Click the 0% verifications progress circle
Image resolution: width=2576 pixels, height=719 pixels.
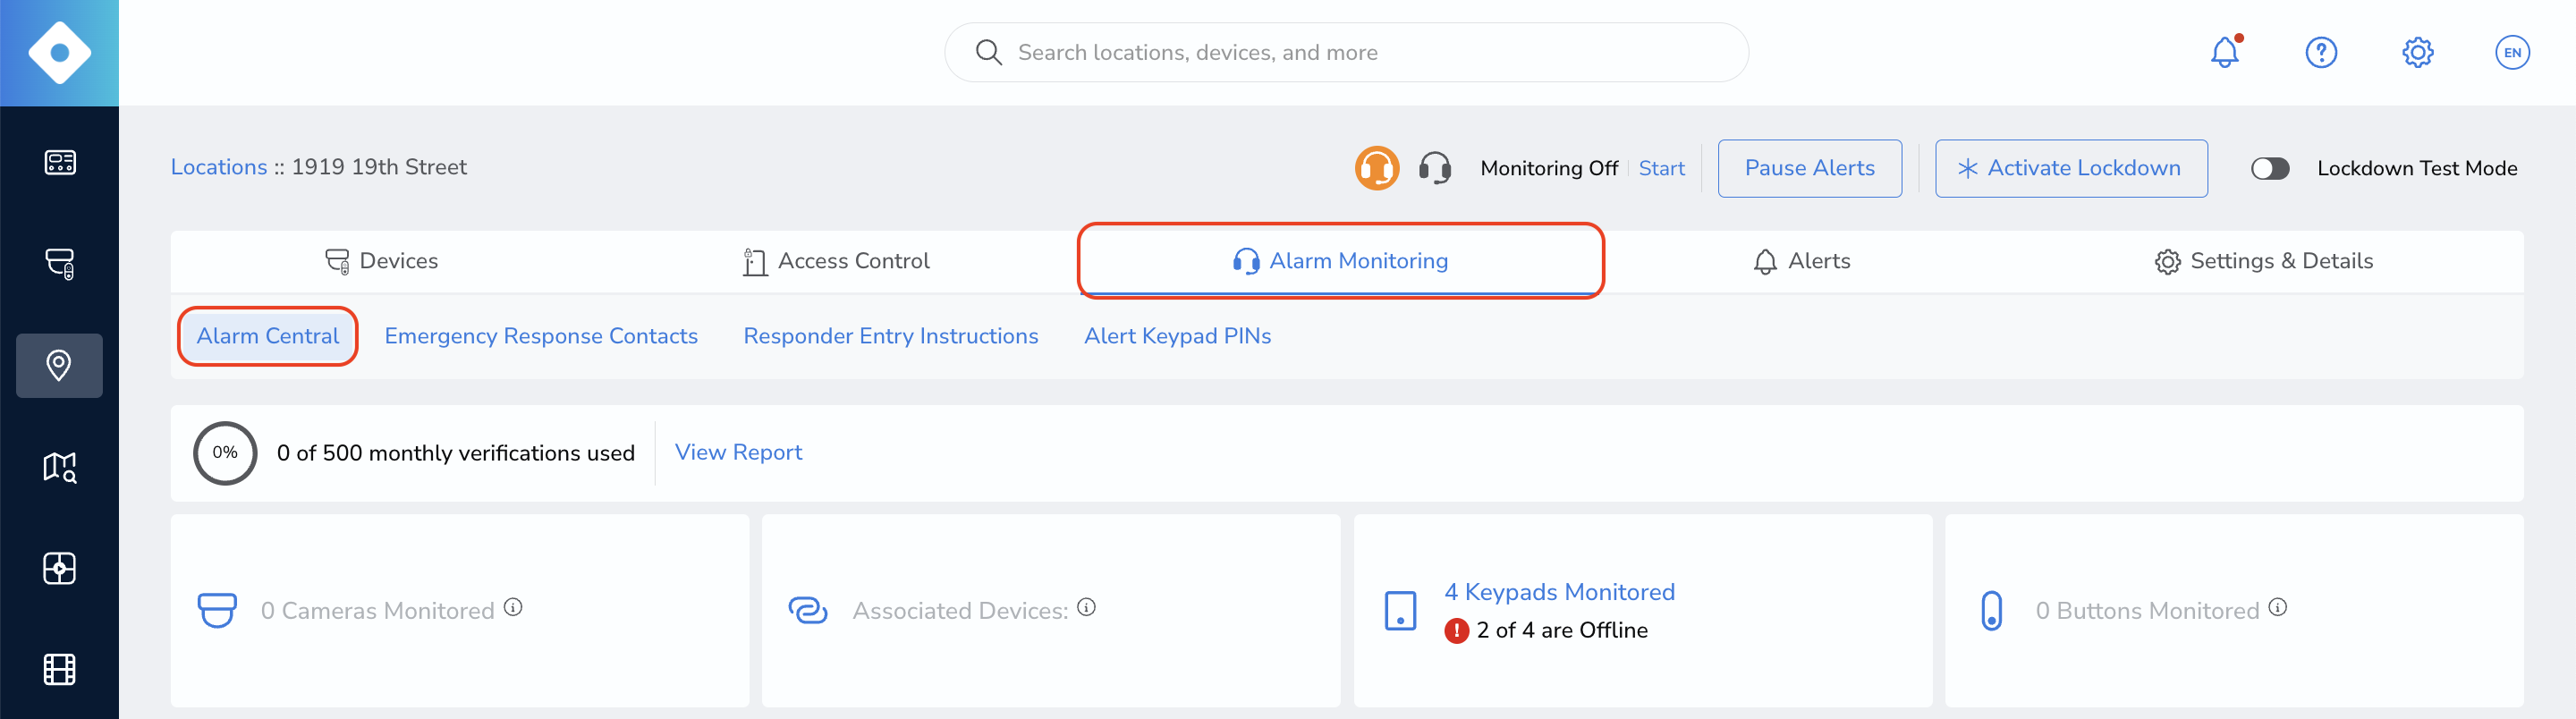coord(225,453)
